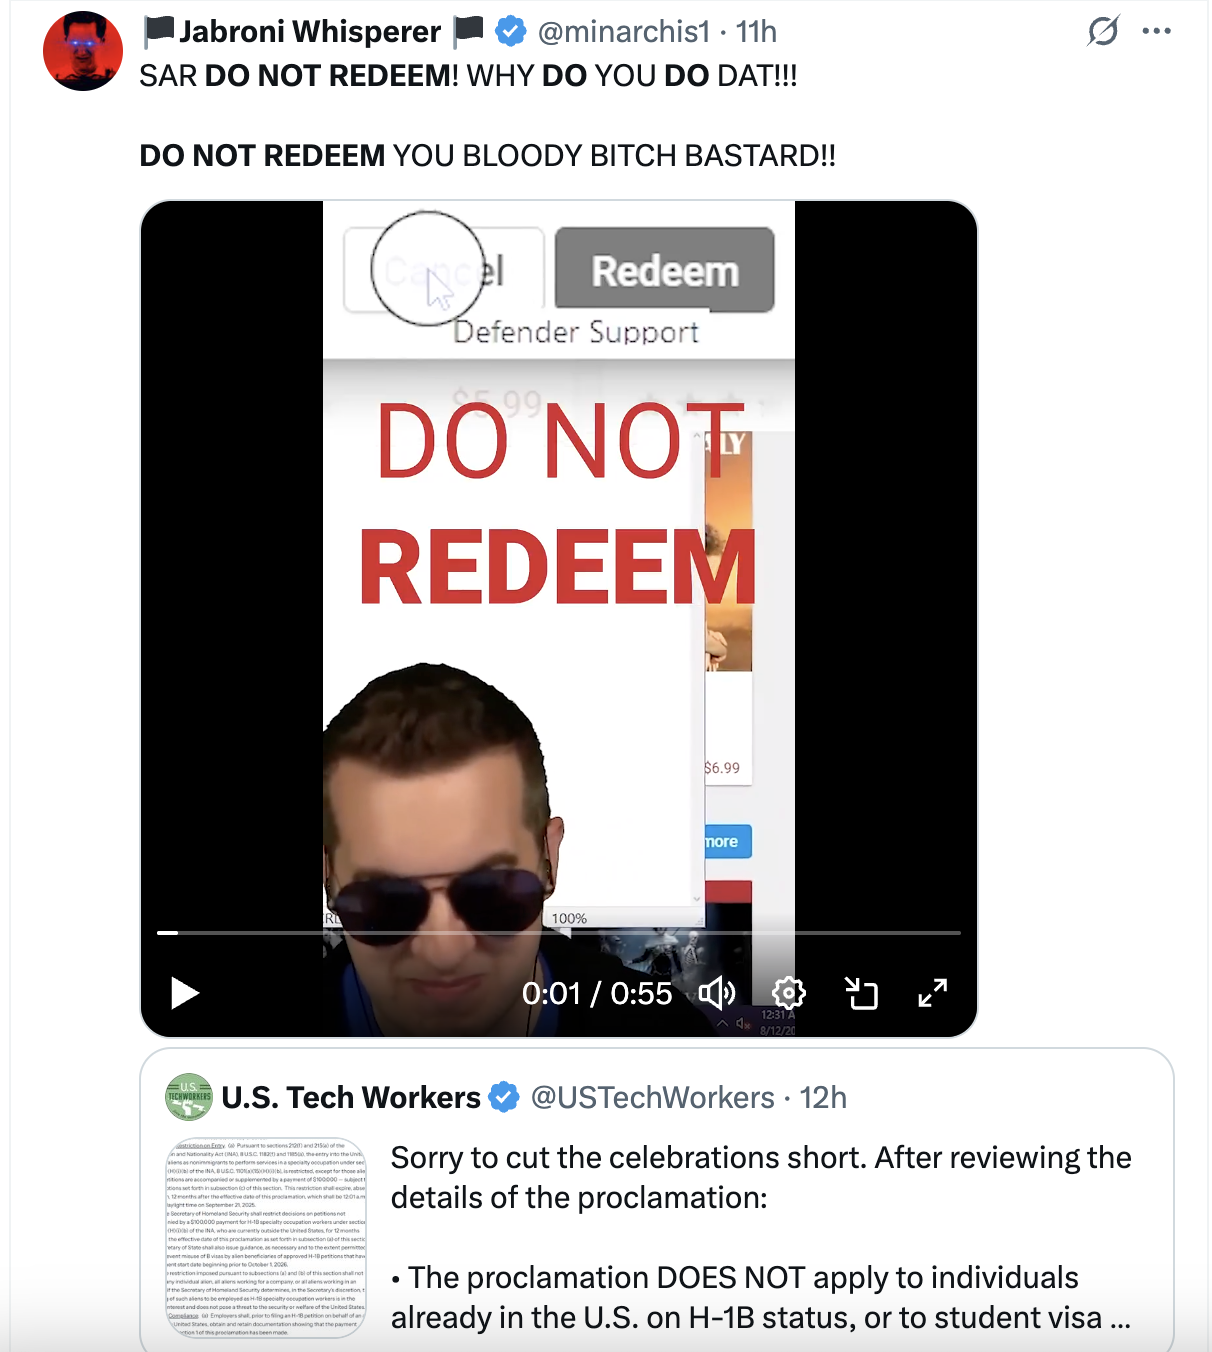Image resolution: width=1212 pixels, height=1352 pixels.
Task: Play the video
Action: click(x=185, y=993)
